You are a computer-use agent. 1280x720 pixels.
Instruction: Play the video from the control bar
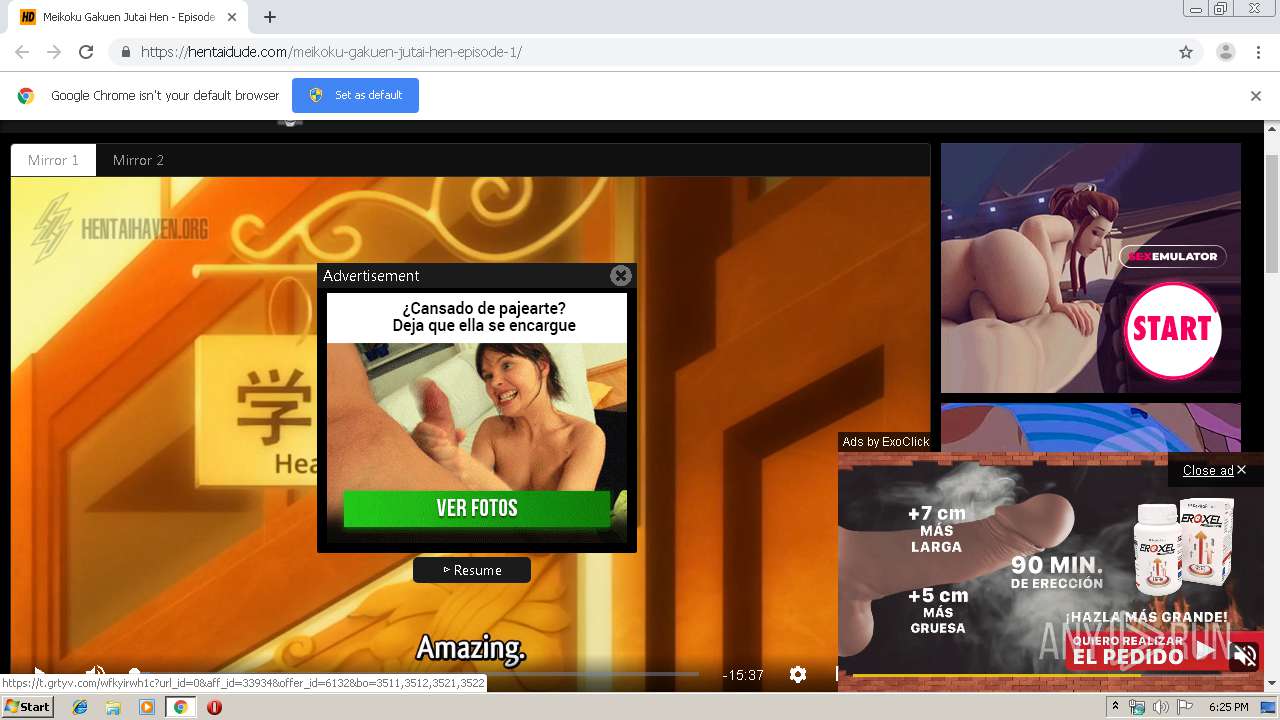click(x=38, y=673)
